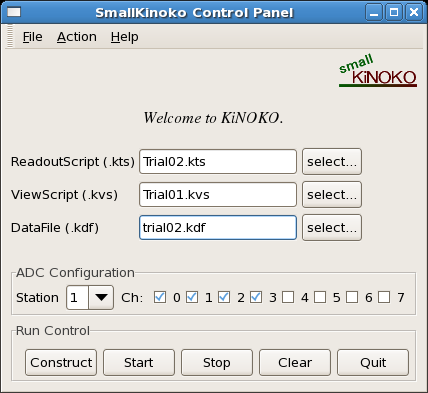428x393 pixels.
Task: Click the DataFile field containing trial02.kdf
Action: click(x=218, y=228)
